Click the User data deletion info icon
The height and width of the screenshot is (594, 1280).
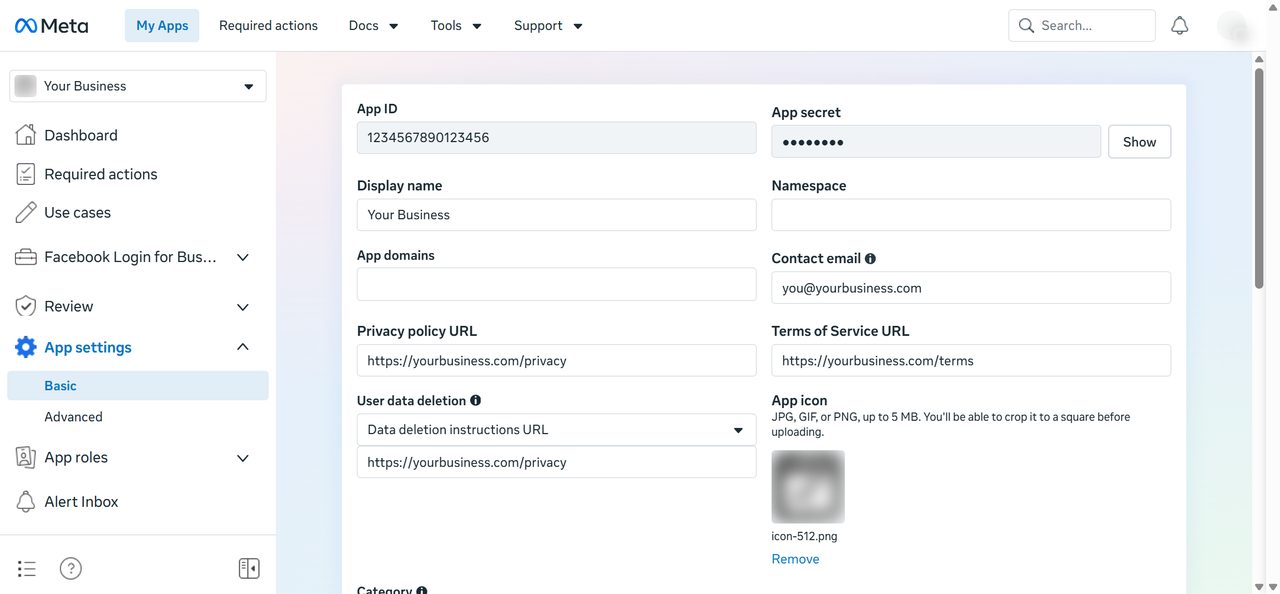point(475,400)
